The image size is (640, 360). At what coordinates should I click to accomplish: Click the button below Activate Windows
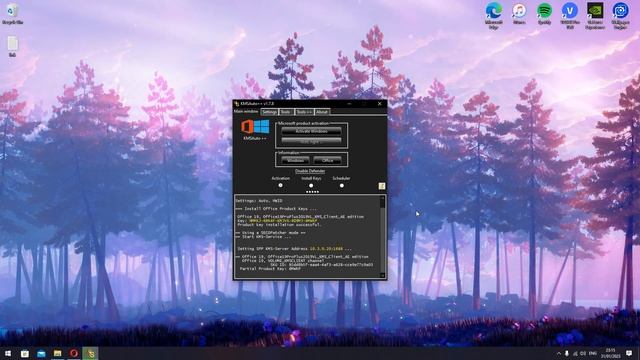(311, 142)
